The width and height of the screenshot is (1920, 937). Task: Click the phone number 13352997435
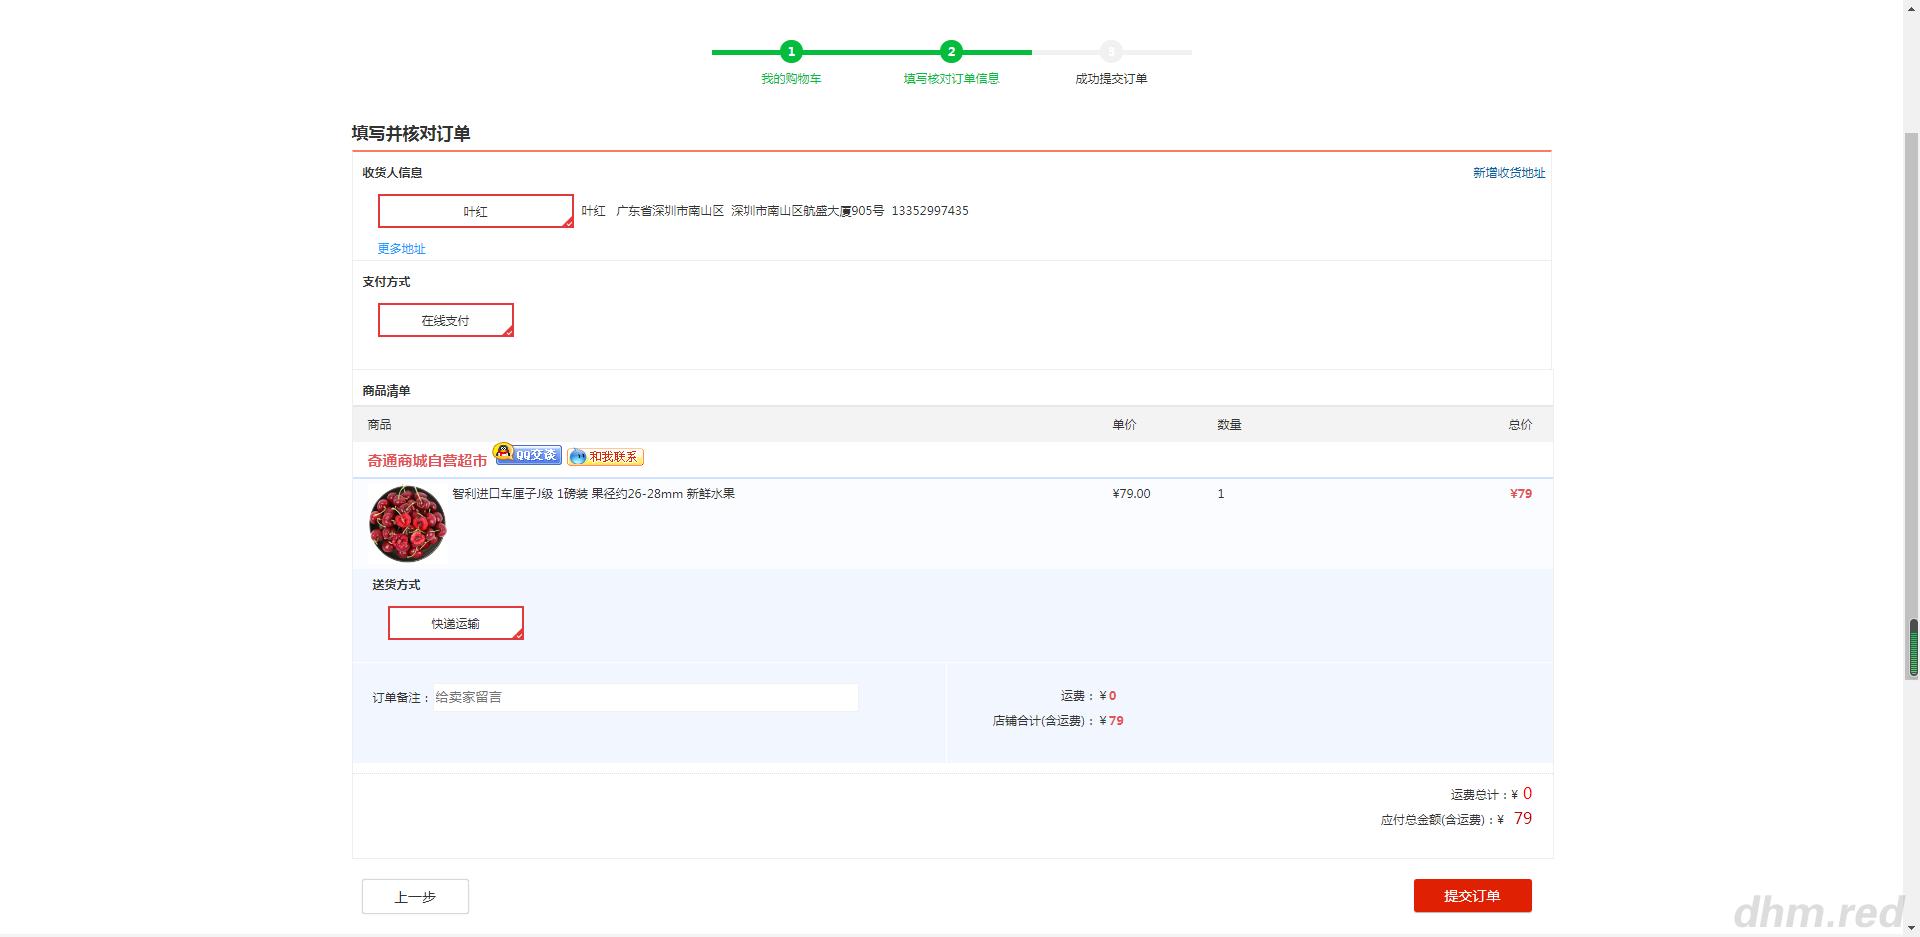click(930, 211)
